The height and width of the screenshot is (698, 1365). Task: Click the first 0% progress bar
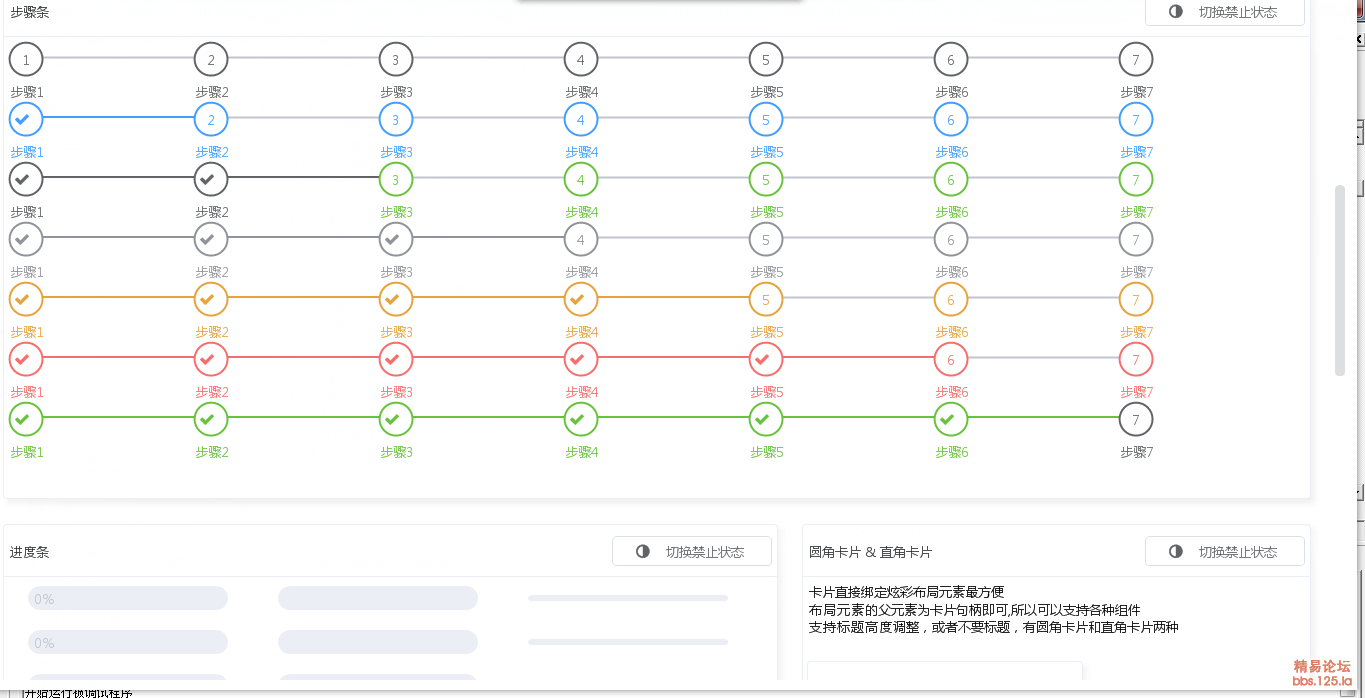[x=128, y=599]
